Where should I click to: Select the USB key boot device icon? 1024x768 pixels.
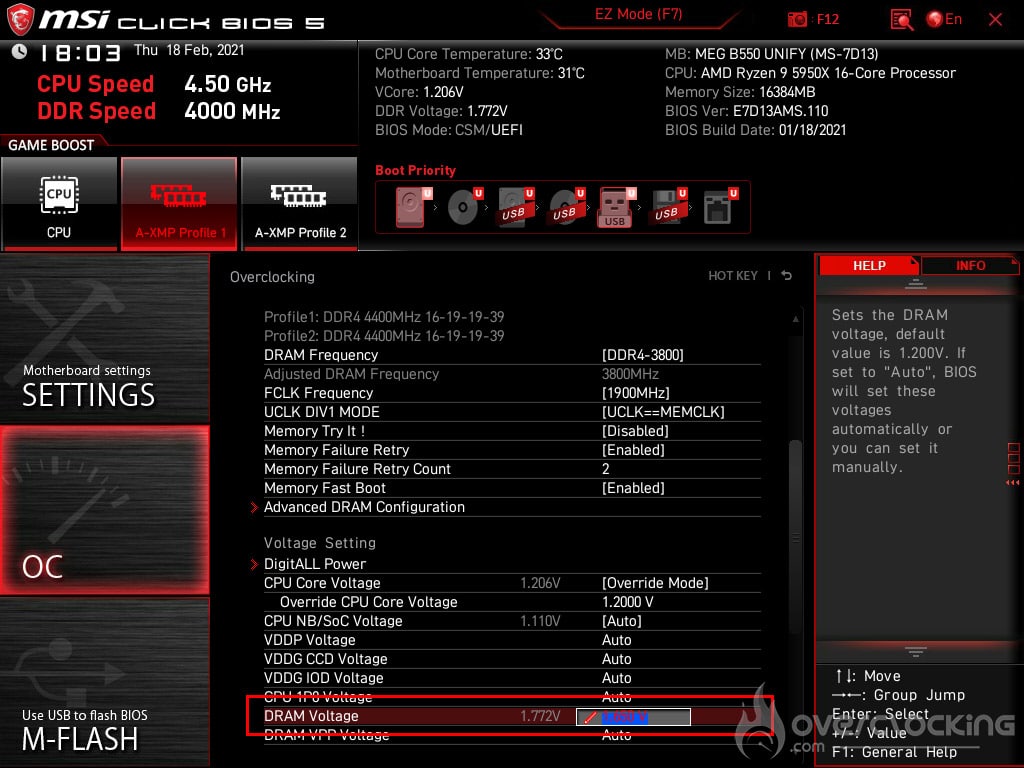pyautogui.click(x=616, y=207)
